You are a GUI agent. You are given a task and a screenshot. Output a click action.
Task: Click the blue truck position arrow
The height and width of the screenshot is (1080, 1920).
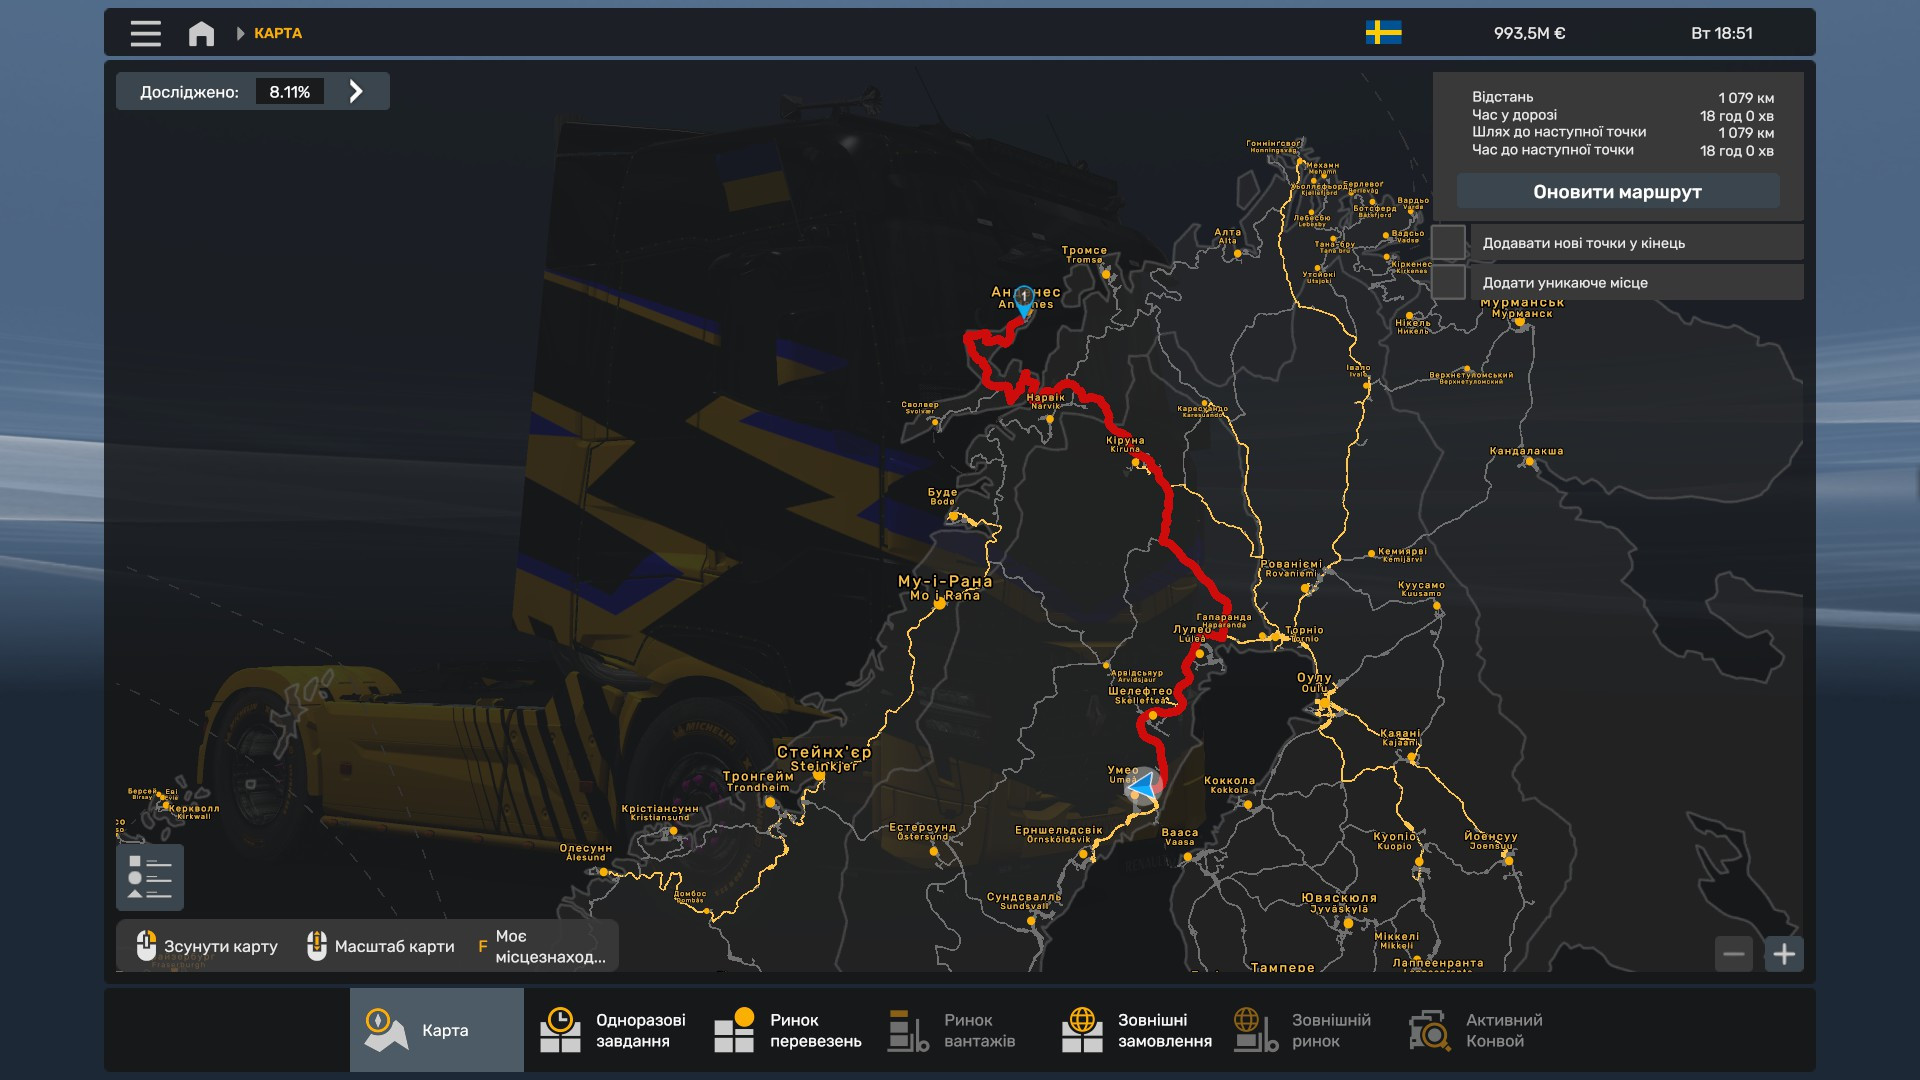coord(1142,786)
